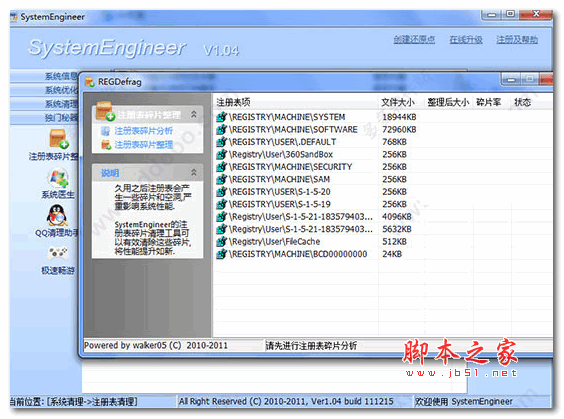
Task: Click the 4096KB file size cell
Action: 397,217
